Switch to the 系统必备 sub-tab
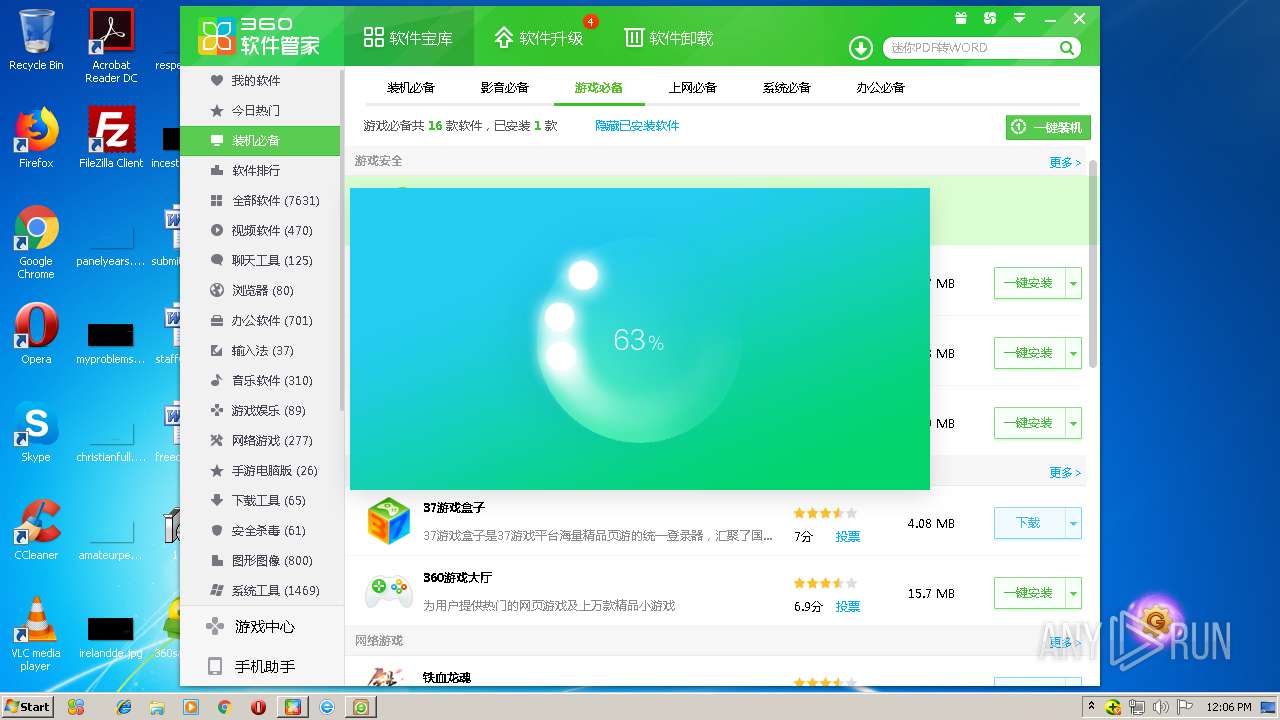This screenshot has height=720, width=1280. 786,88
